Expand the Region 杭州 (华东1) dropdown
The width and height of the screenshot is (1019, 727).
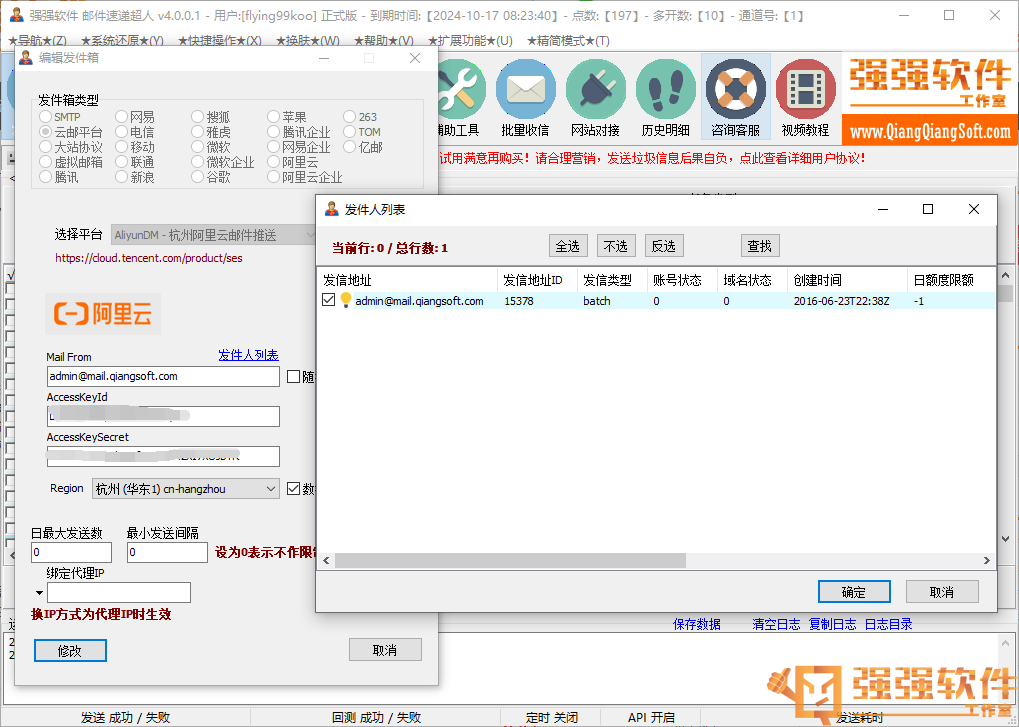click(186, 489)
